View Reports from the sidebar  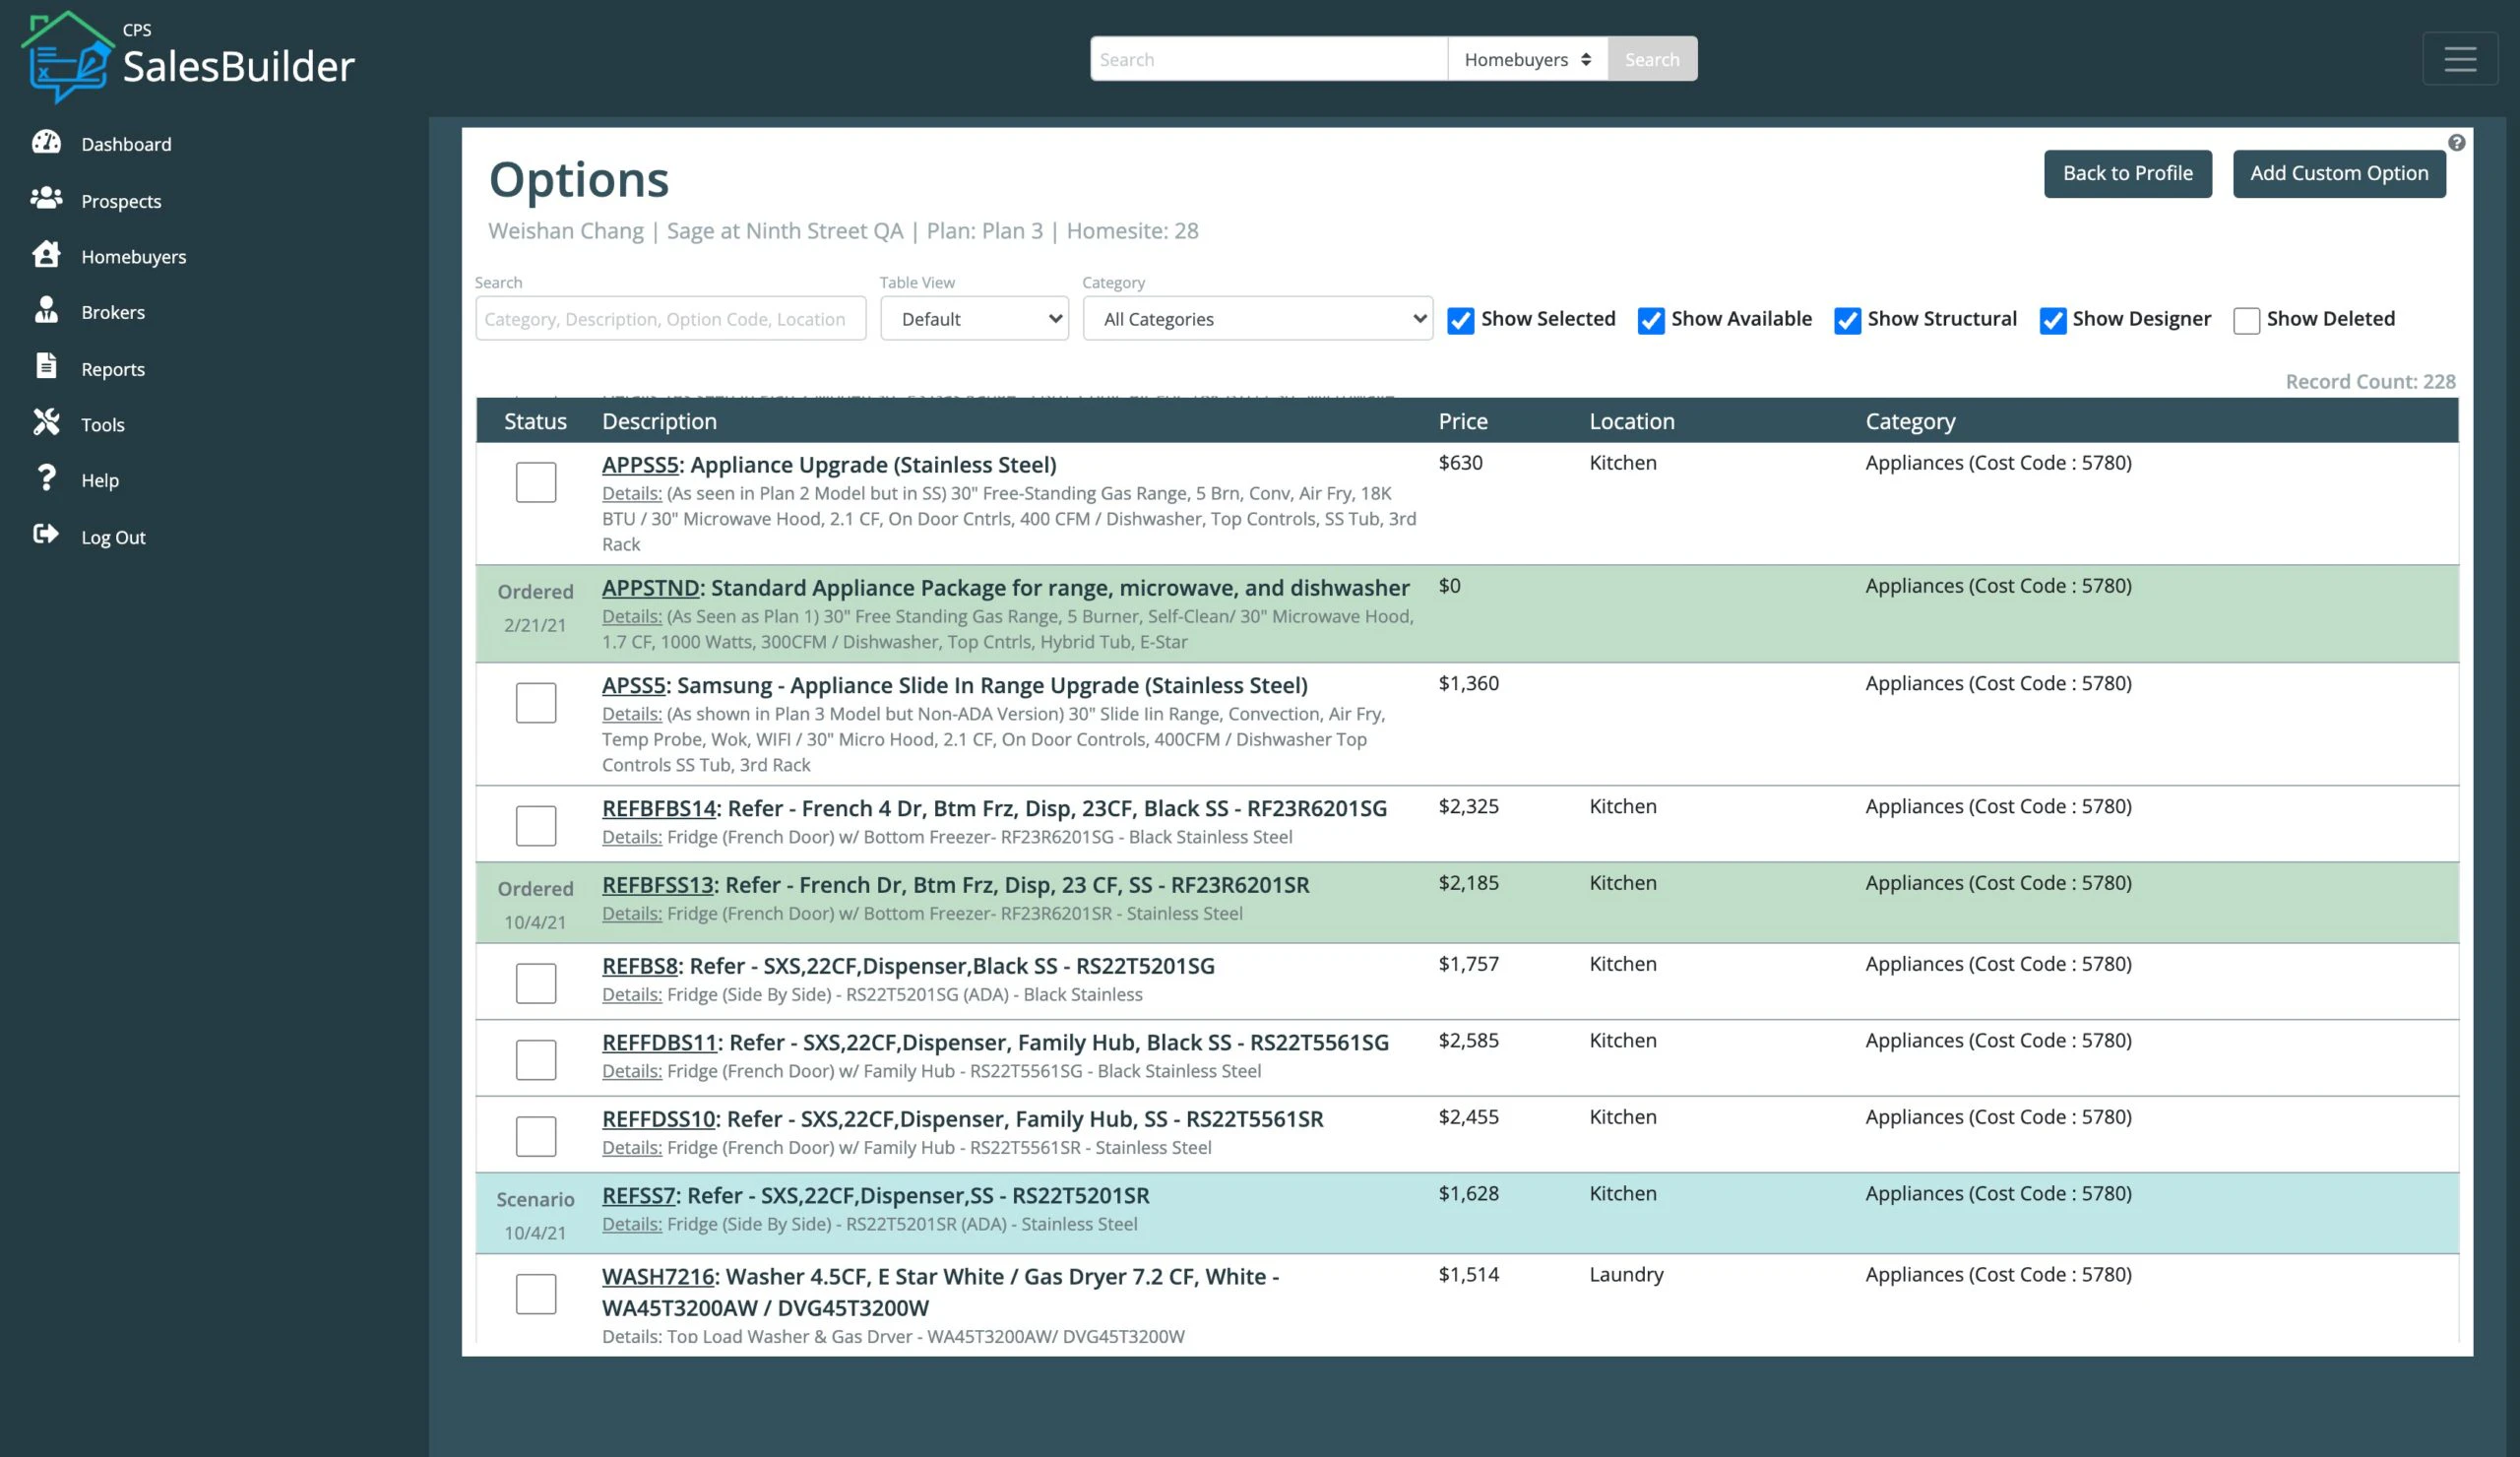point(47,367)
